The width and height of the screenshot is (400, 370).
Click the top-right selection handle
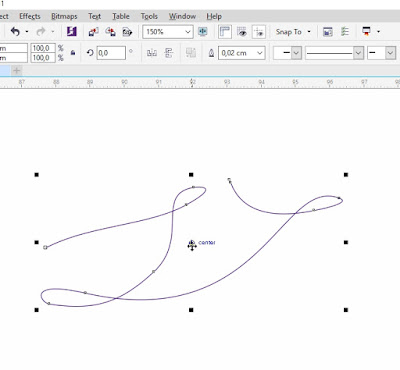point(346,175)
